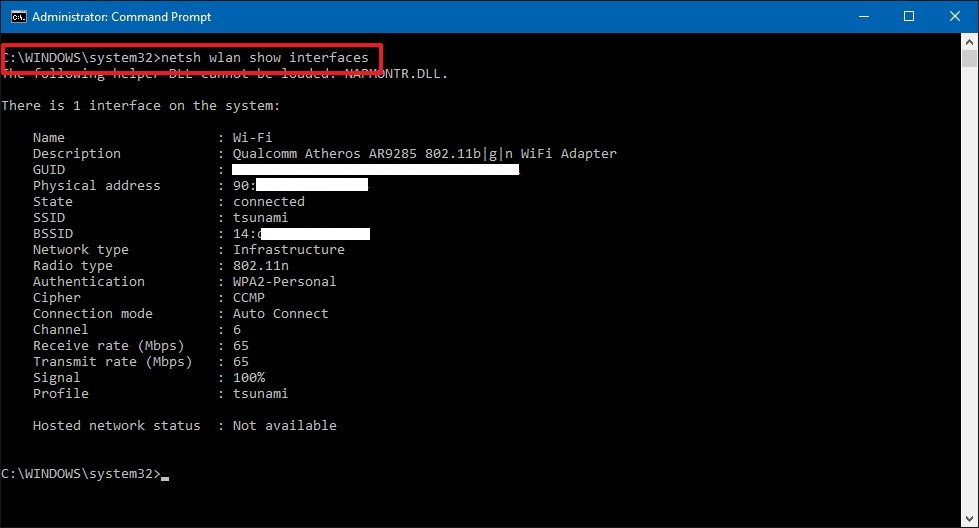This screenshot has height=528, width=979.
Task: Click the blinking cursor at the prompt
Action: [165, 479]
